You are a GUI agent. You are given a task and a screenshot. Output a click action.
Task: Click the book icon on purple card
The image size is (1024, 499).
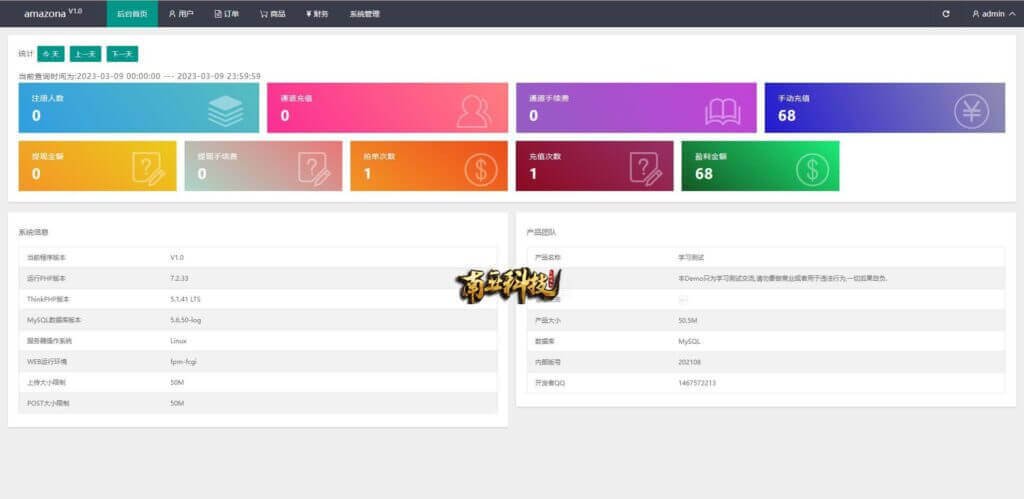point(722,110)
